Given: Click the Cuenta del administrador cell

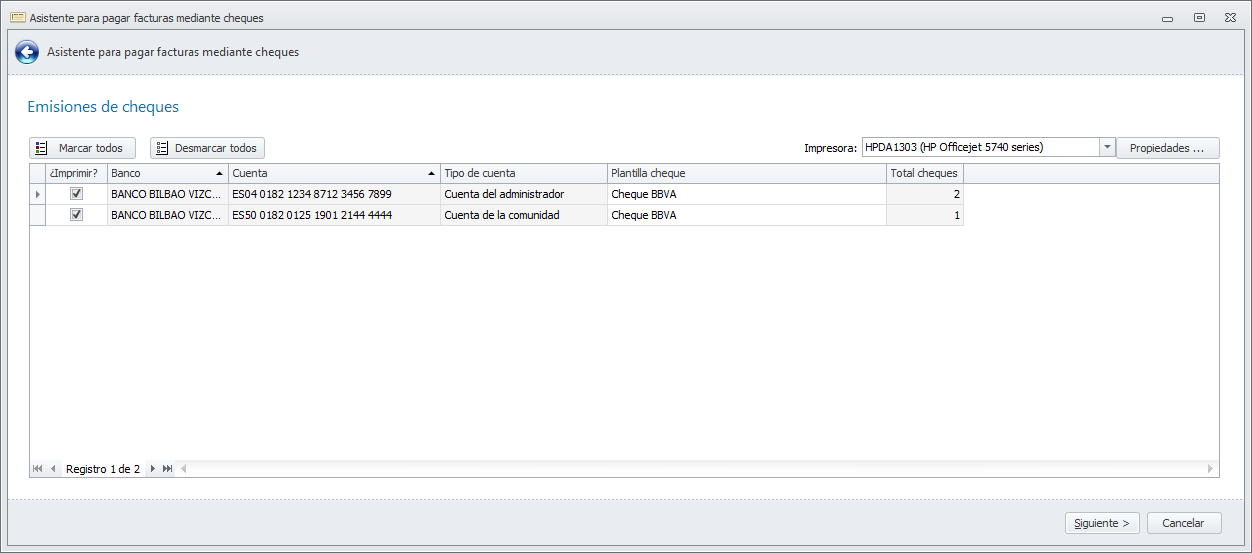Looking at the screenshot, I should pyautogui.click(x=523, y=194).
